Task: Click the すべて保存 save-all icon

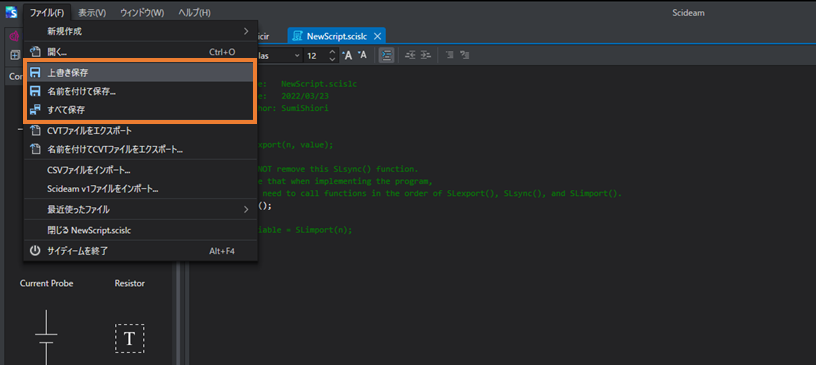Action: click(35, 110)
